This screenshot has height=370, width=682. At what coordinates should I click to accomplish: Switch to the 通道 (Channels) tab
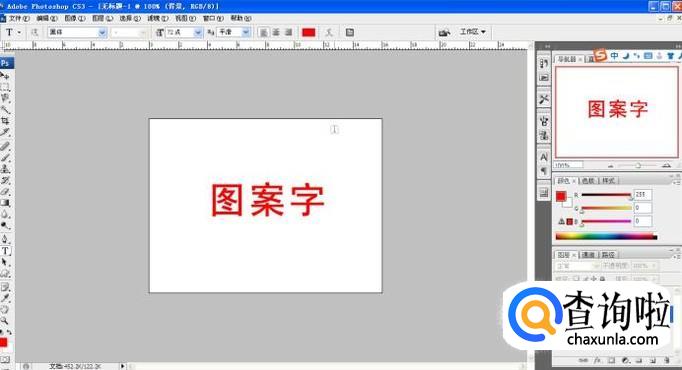pyautogui.click(x=588, y=255)
